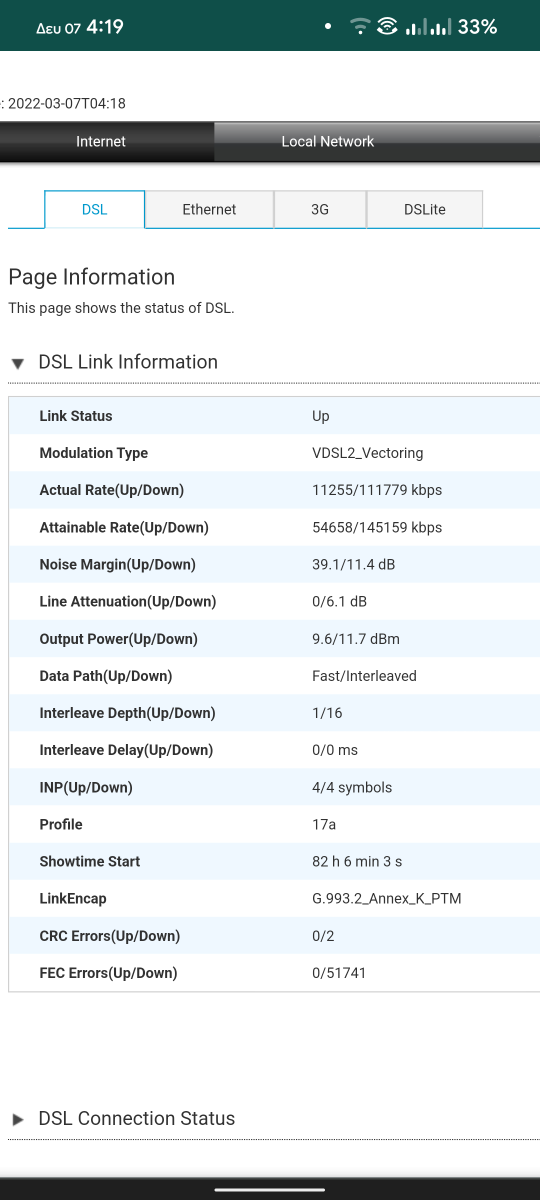Switch to the DSLite tab
Viewport: 540px width, 1200px height.
click(x=425, y=209)
